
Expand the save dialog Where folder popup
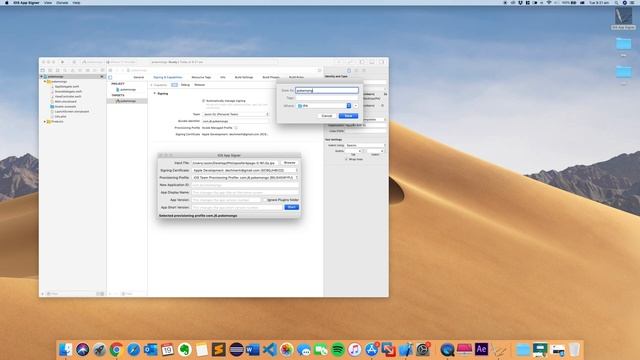324,106
